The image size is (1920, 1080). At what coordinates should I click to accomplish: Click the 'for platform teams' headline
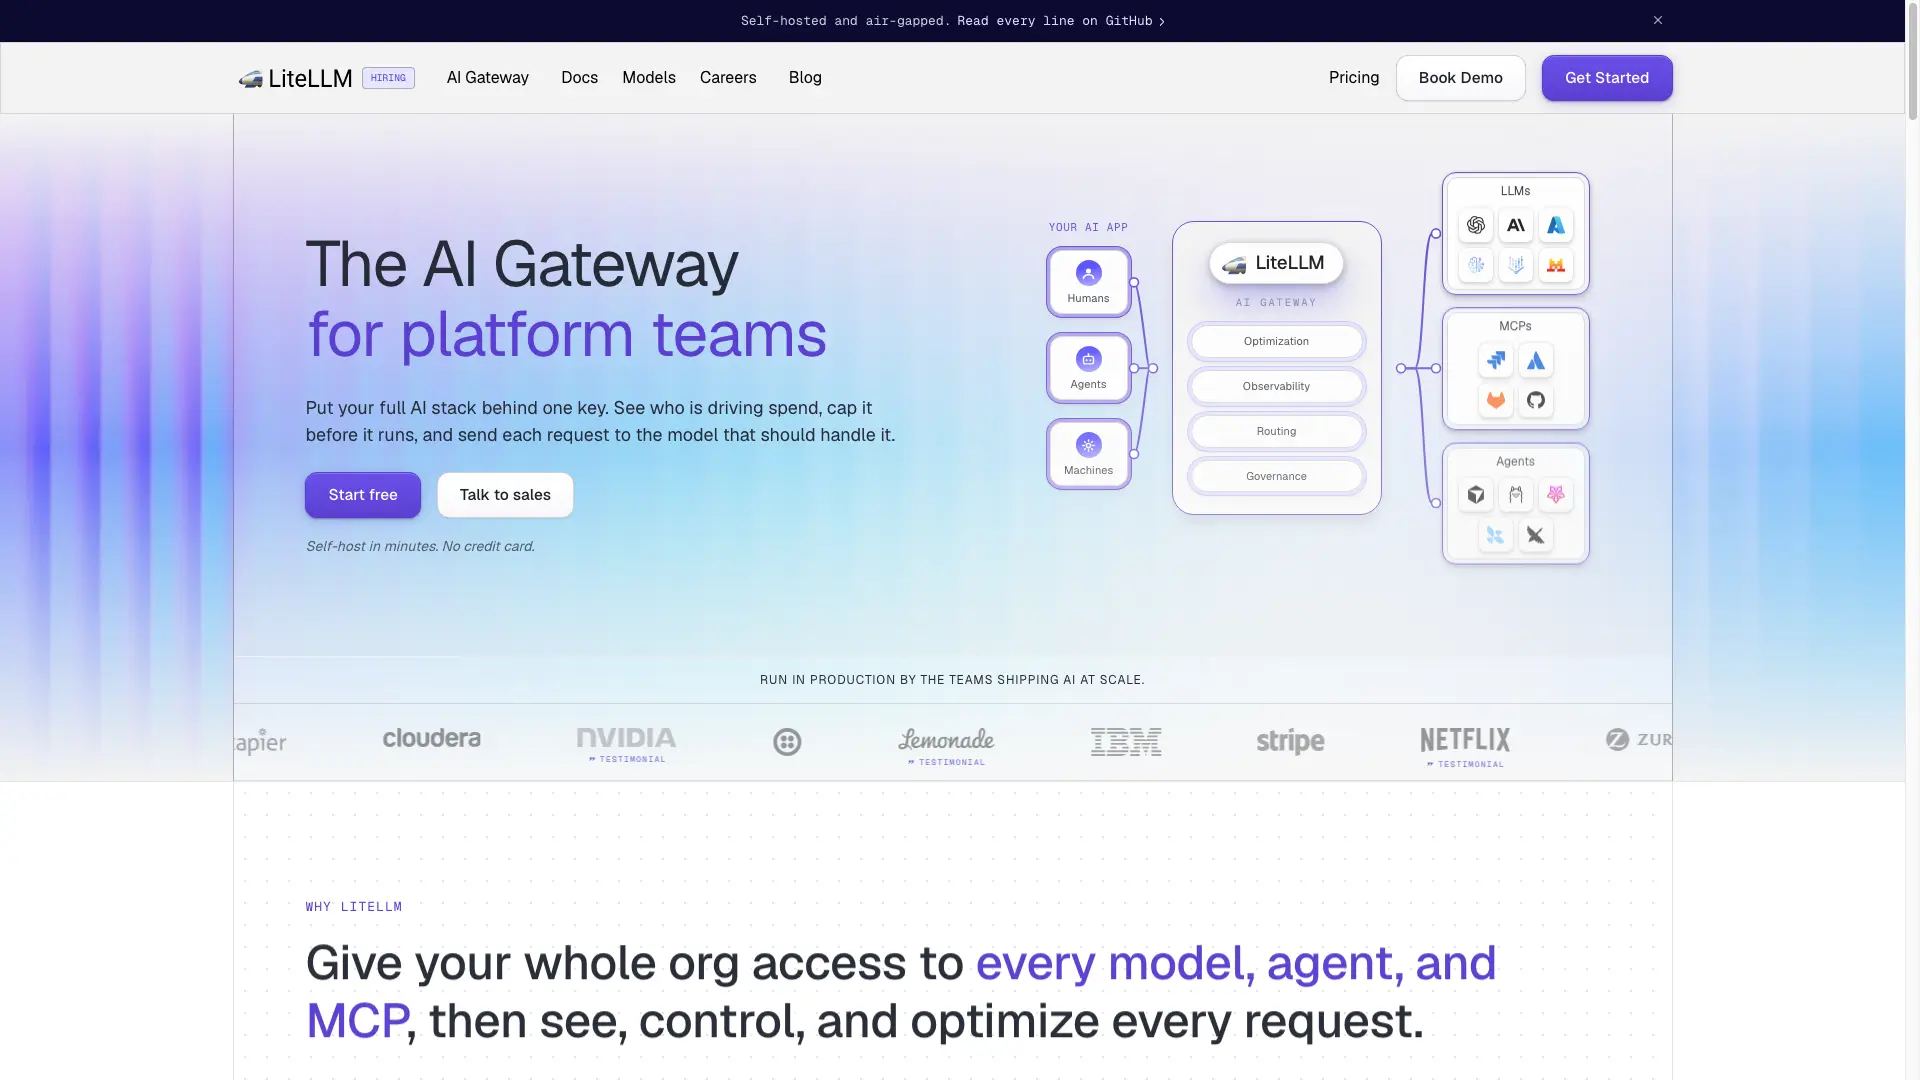click(x=567, y=334)
